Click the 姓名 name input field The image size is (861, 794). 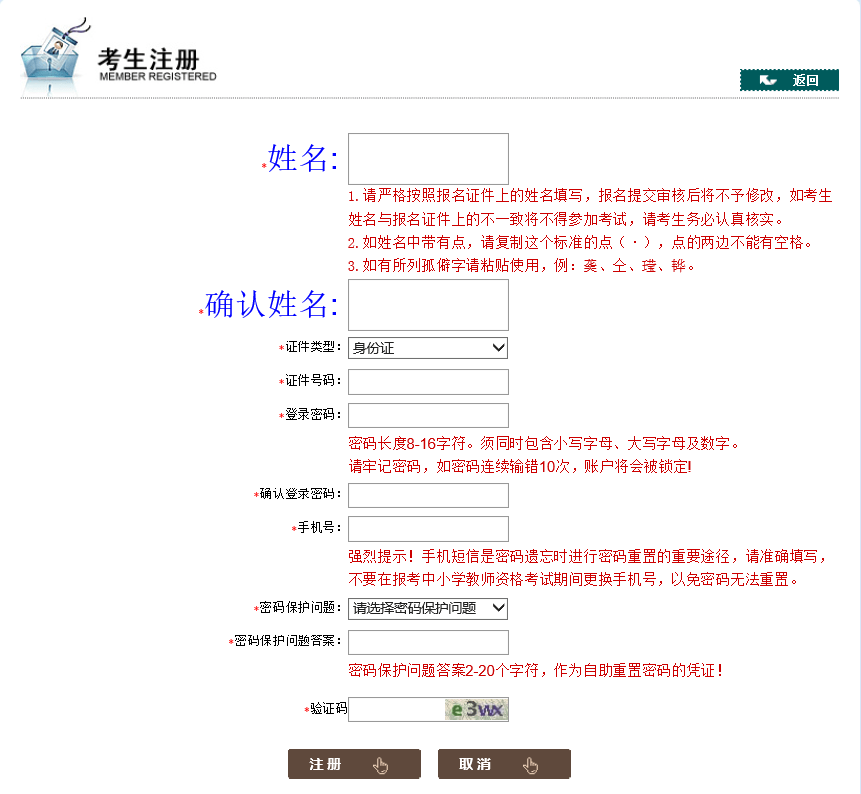428,158
